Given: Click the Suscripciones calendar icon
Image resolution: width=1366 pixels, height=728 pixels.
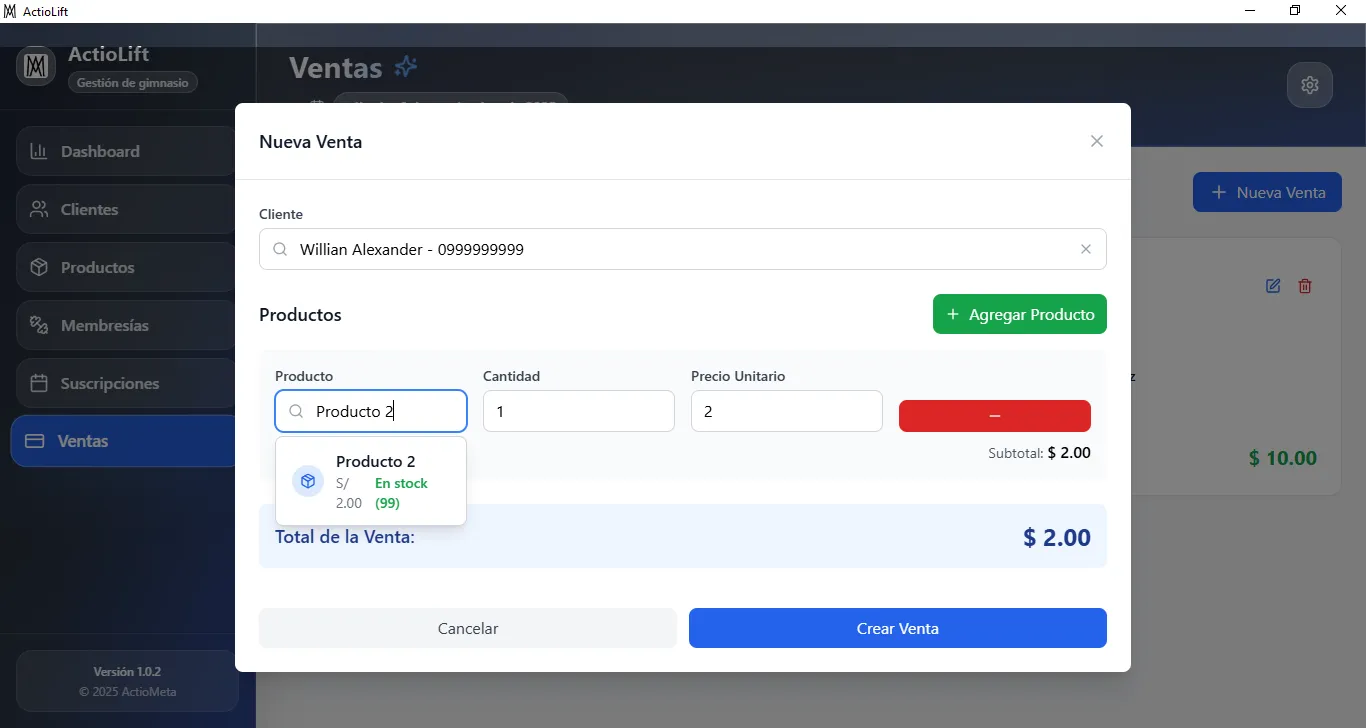Looking at the screenshot, I should [38, 383].
